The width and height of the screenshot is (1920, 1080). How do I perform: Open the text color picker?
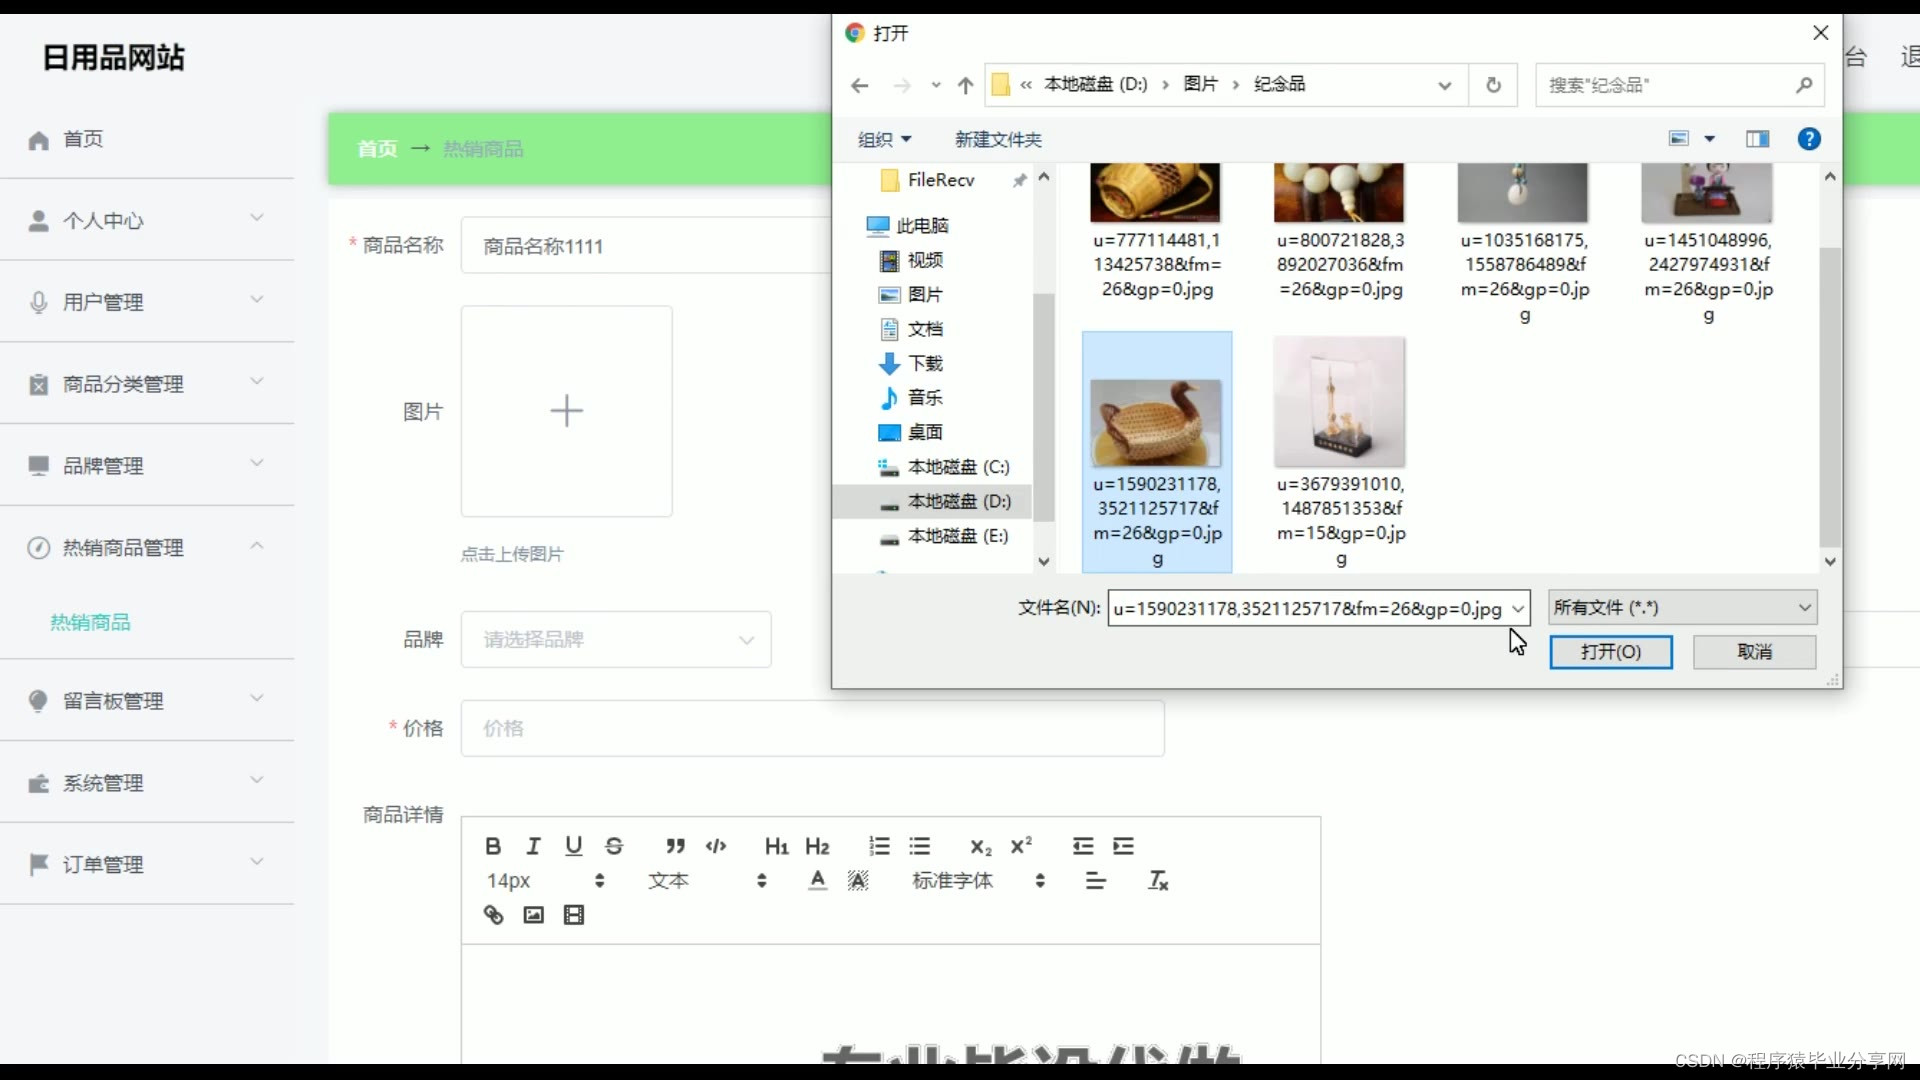[x=818, y=881]
